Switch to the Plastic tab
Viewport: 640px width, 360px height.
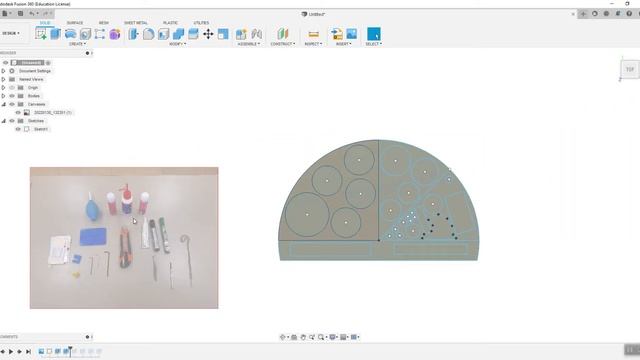coord(170,23)
